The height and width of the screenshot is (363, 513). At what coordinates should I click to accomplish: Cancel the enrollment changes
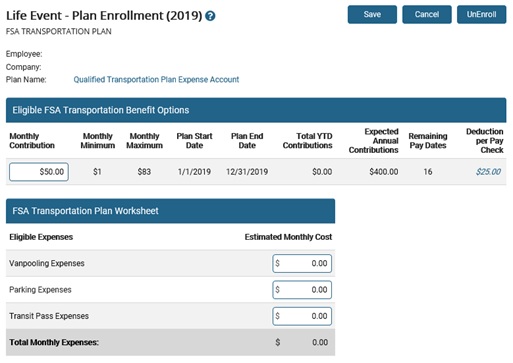[427, 14]
